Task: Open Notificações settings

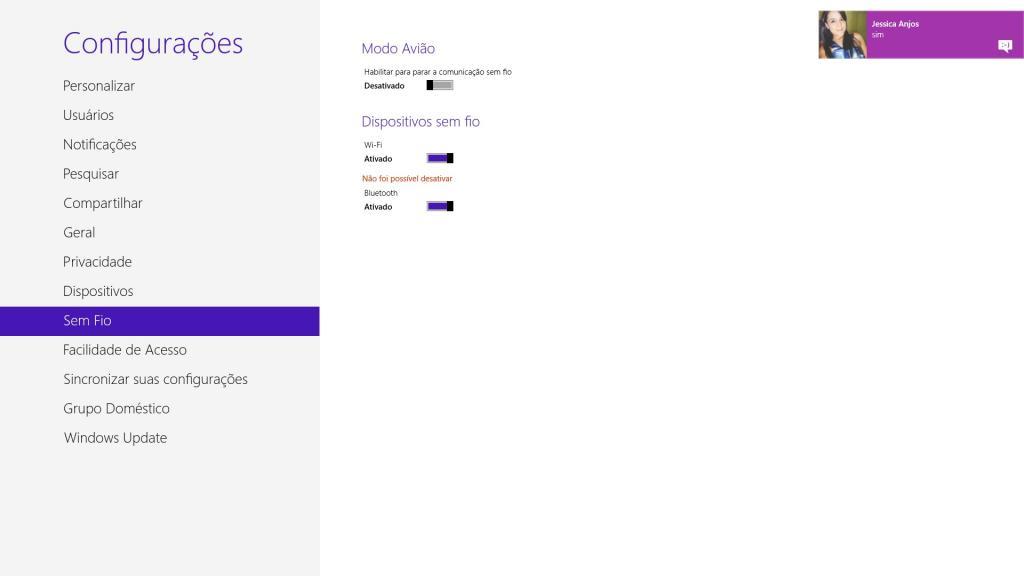Action: tap(100, 144)
